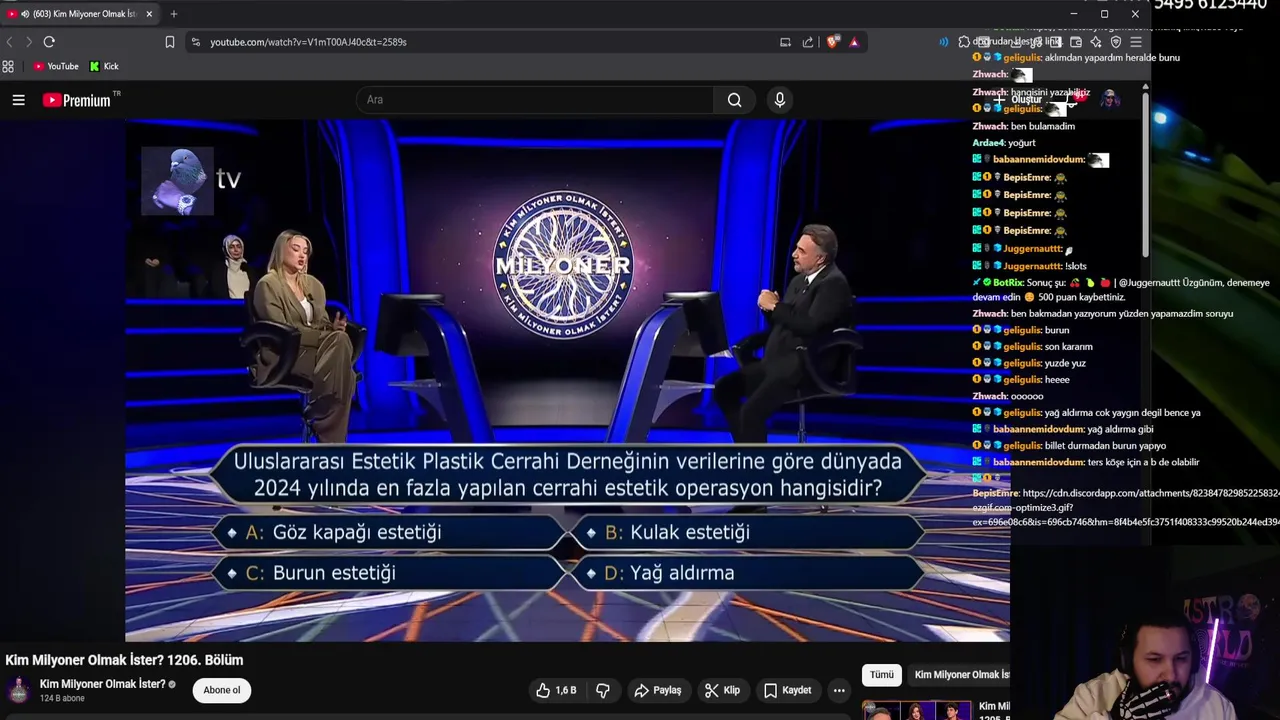Like the video with thumbs up

pyautogui.click(x=555, y=690)
